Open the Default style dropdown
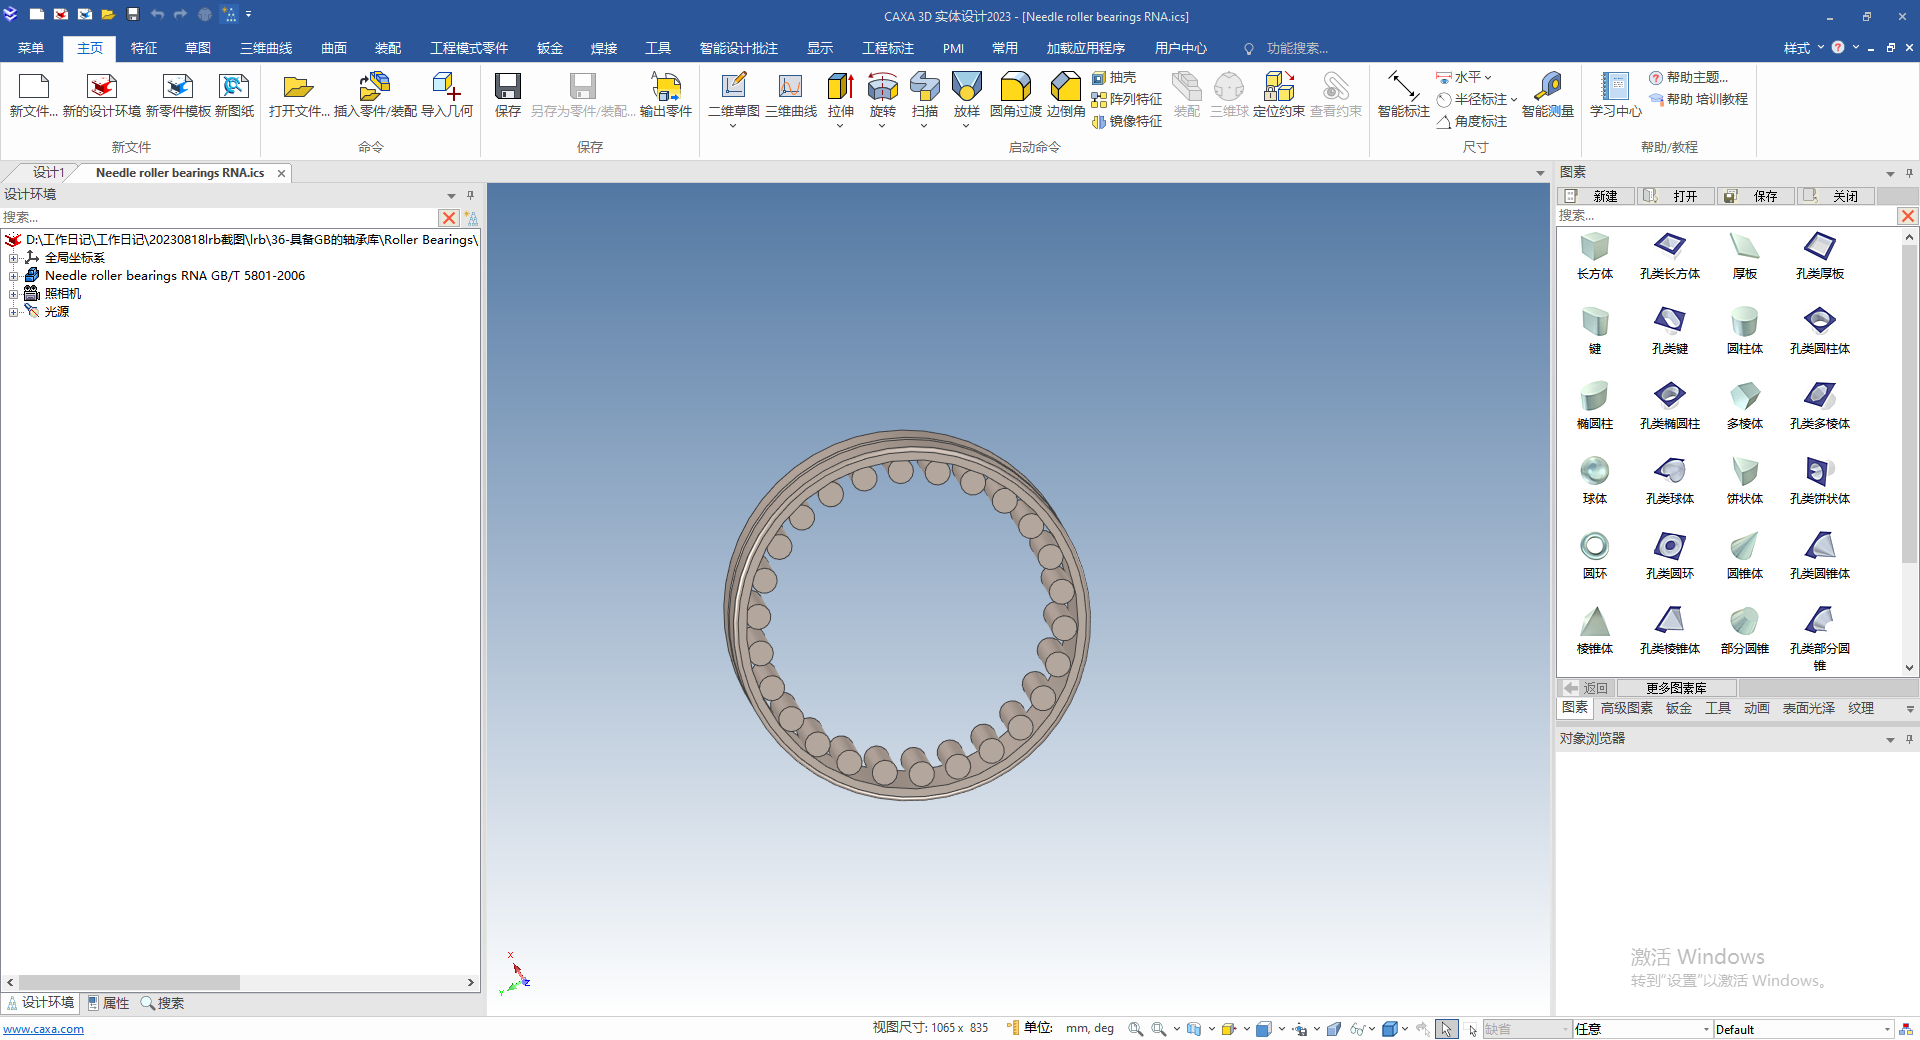1920x1040 pixels. tap(1887, 1029)
